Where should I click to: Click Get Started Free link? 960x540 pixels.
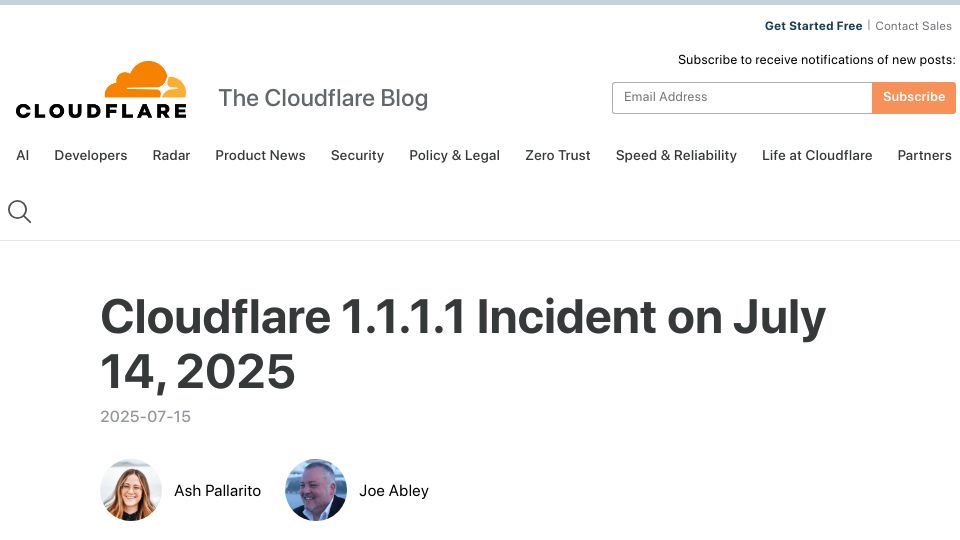click(x=813, y=26)
